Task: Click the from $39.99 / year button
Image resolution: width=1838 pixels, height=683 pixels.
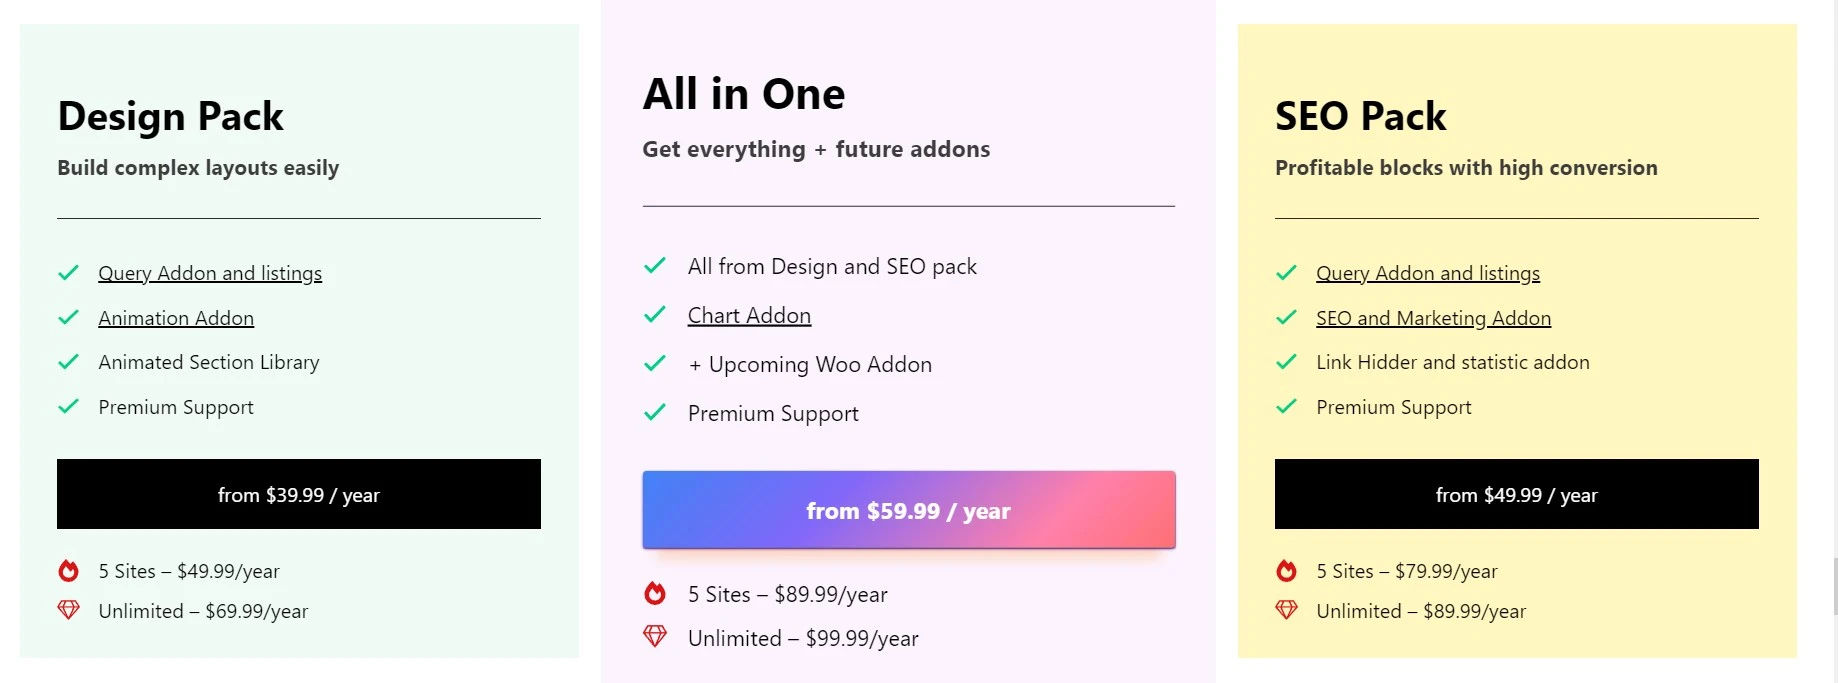Action: click(299, 494)
